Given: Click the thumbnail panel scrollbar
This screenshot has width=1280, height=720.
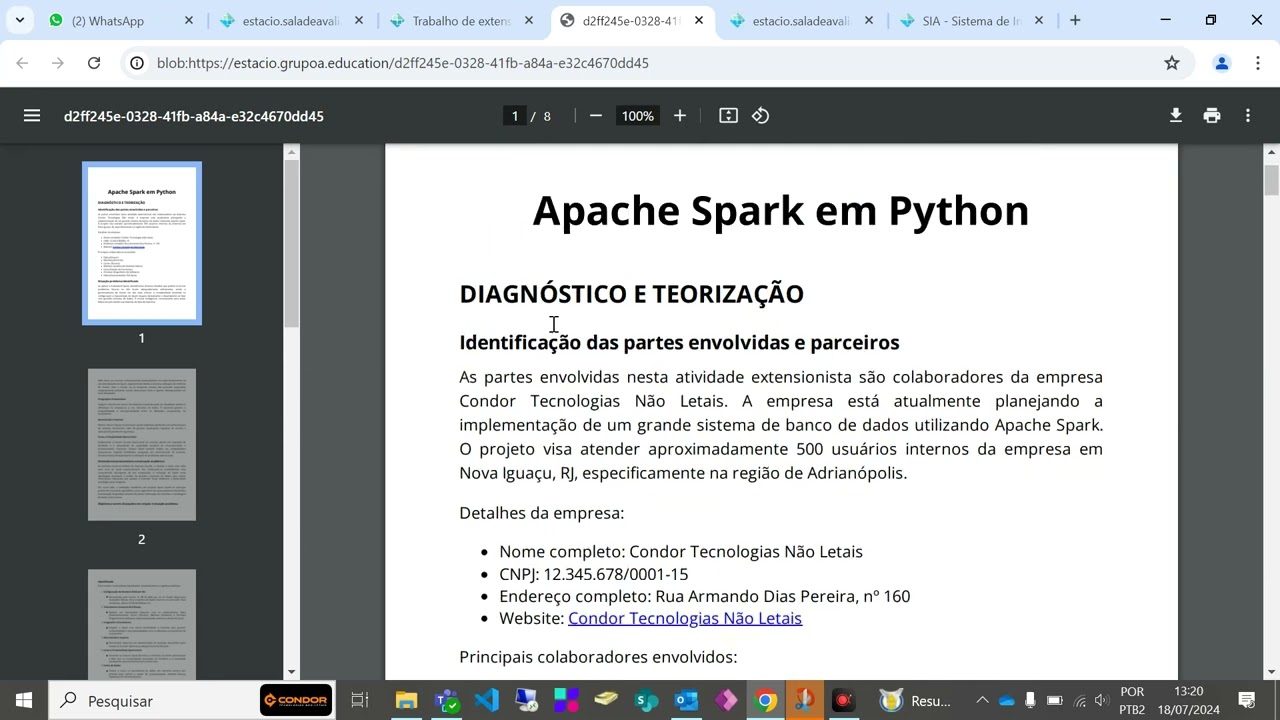Looking at the screenshot, I should click(x=292, y=245).
